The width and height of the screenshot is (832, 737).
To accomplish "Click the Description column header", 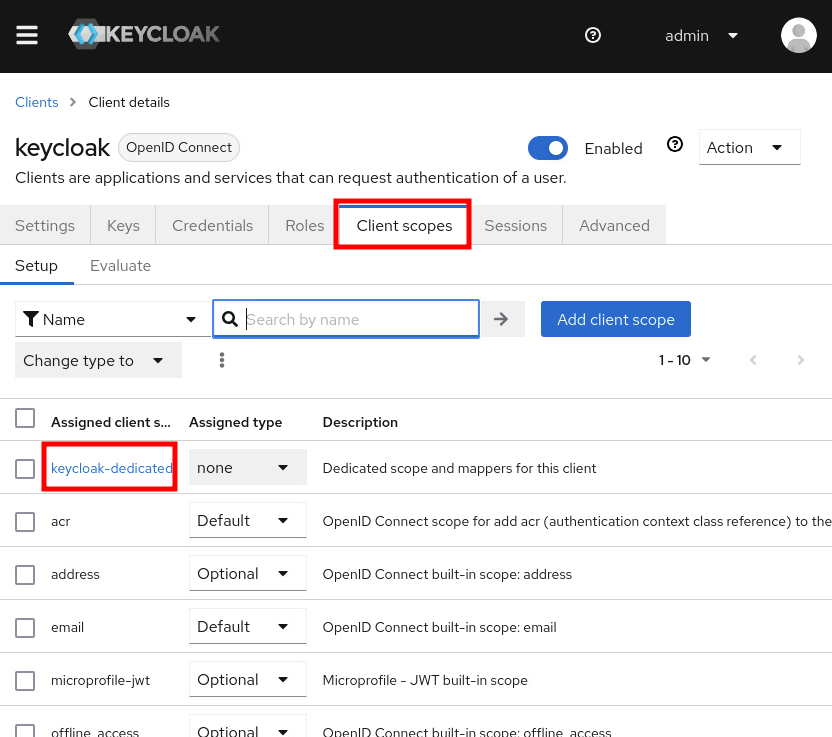I will (x=360, y=422).
